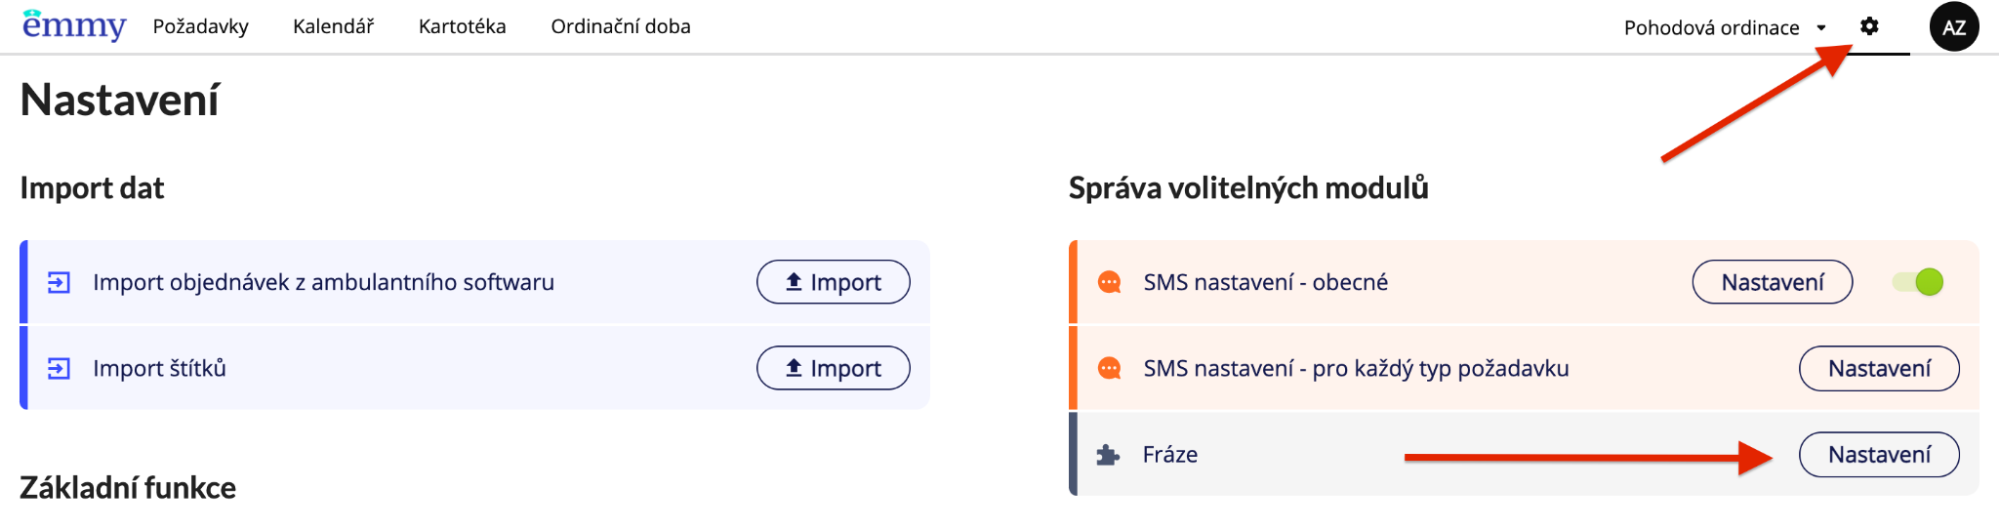Image resolution: width=1999 pixels, height=511 pixels.
Task: Click the import icon beside Import štítků
Action: pos(59,369)
